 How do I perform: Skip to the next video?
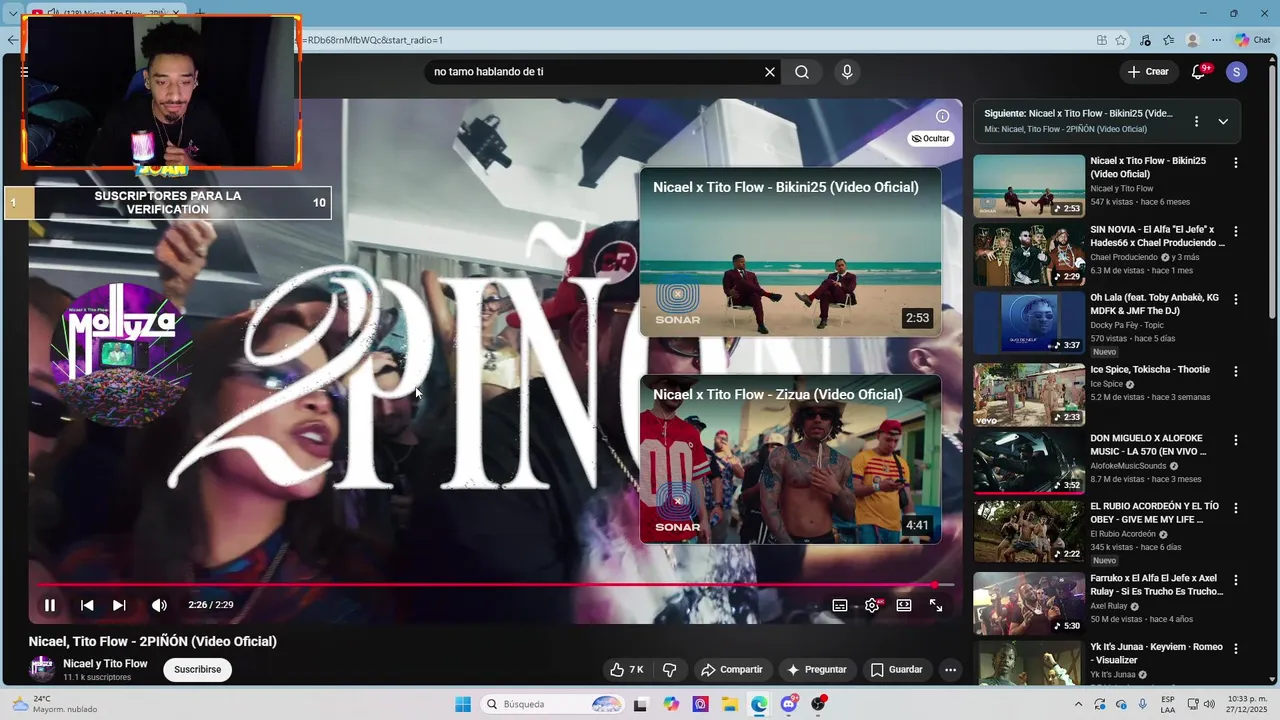(119, 605)
